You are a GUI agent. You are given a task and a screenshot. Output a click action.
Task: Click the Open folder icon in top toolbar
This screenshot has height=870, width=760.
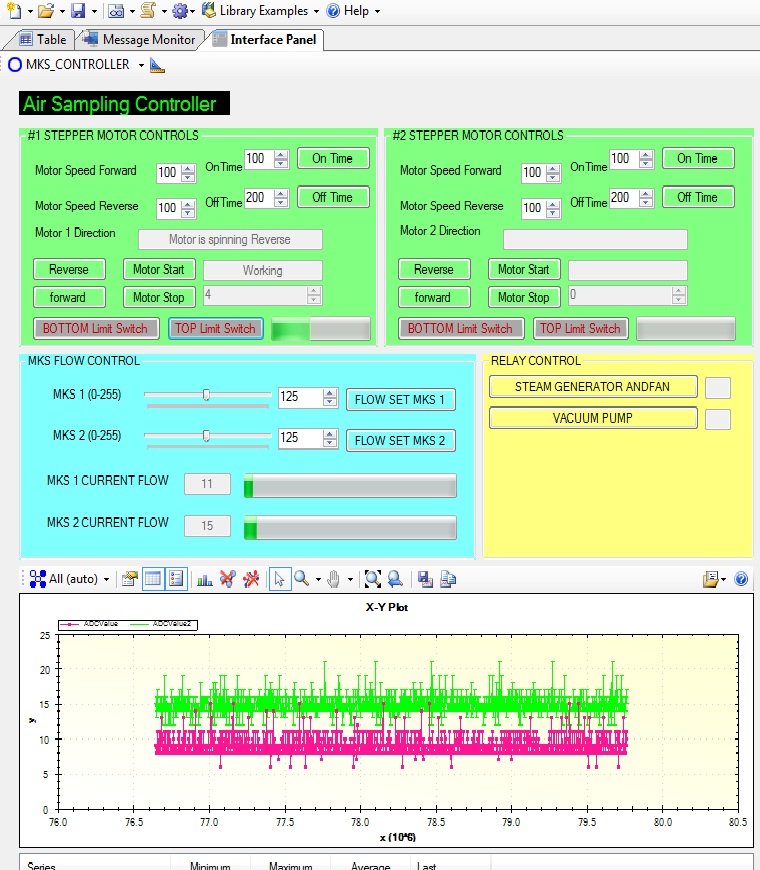point(45,11)
